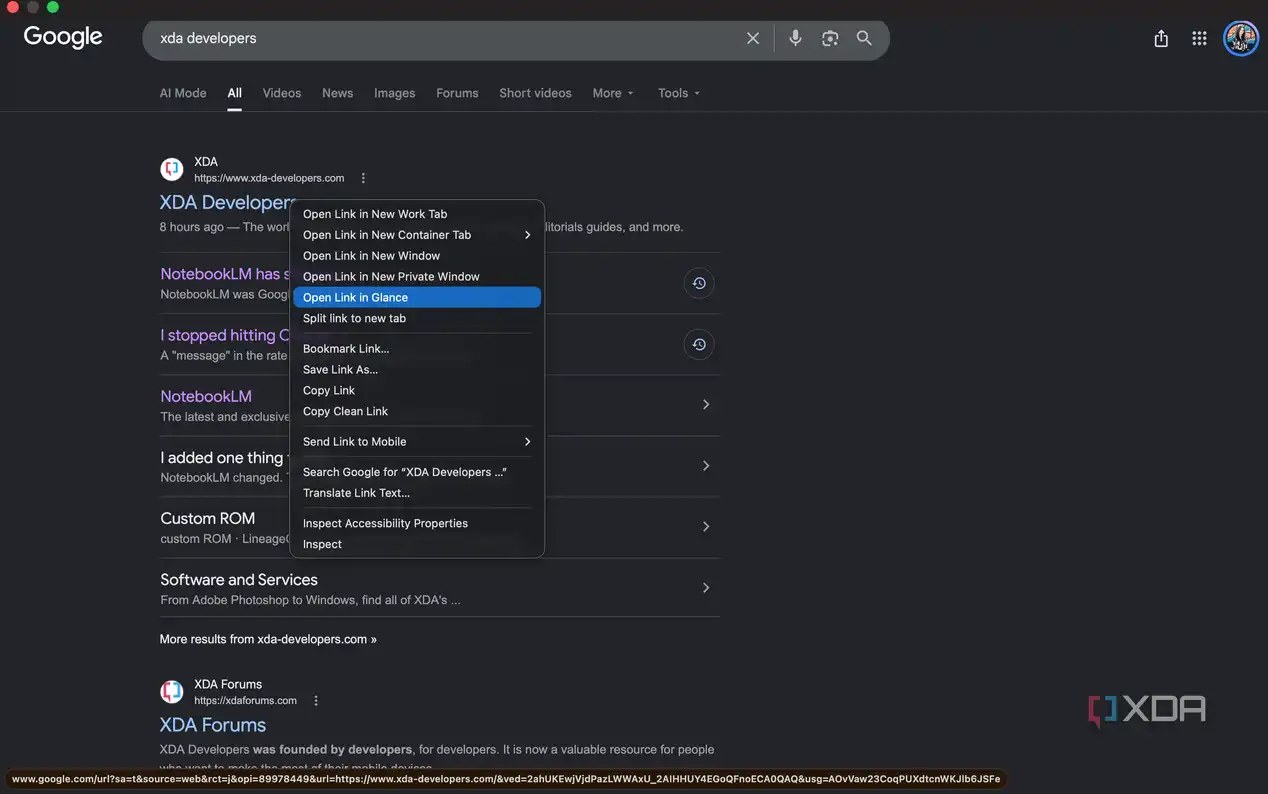Open Google Lens image search icon
Screen dimensions: 1268x794
pos(830,38)
